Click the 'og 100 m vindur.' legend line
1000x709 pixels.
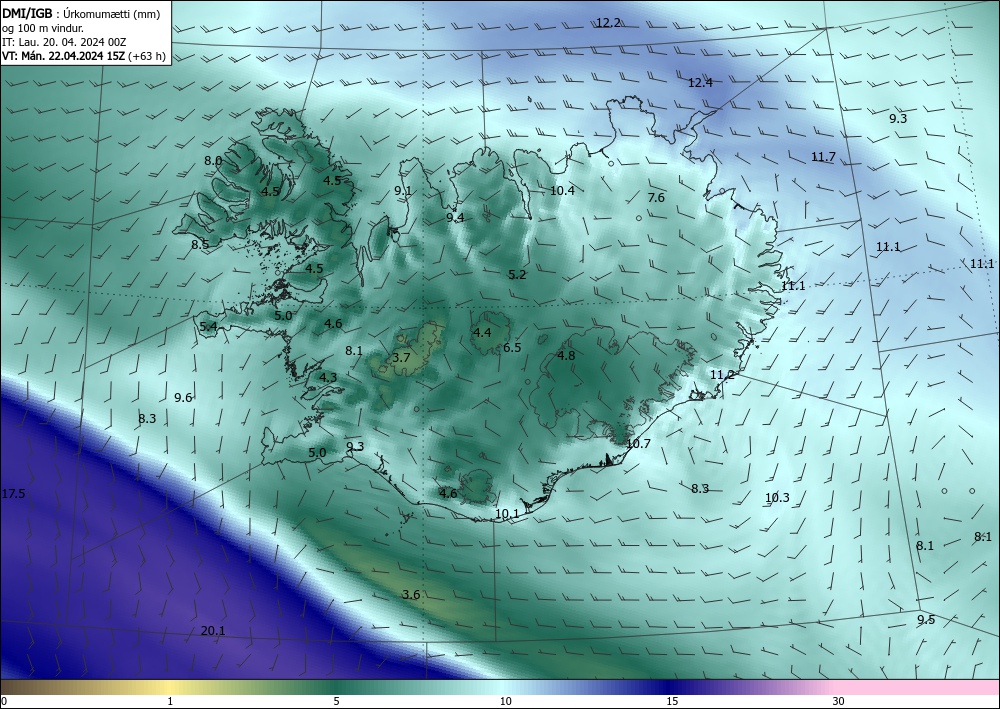(x=43, y=28)
